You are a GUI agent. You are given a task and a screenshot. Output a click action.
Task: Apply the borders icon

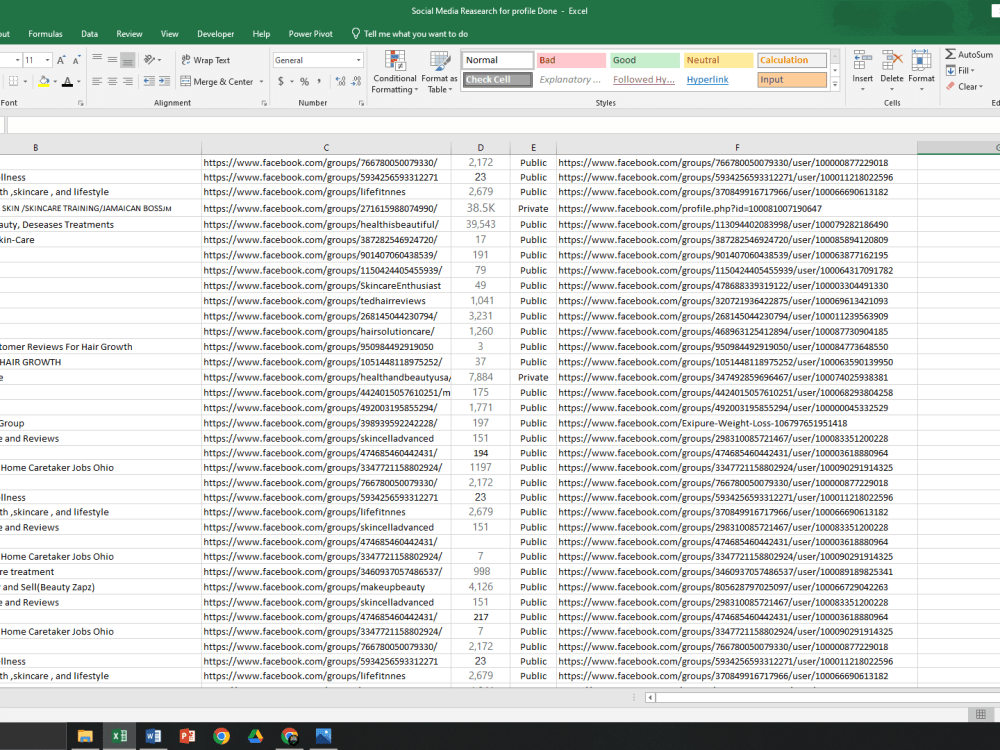(x=13, y=82)
